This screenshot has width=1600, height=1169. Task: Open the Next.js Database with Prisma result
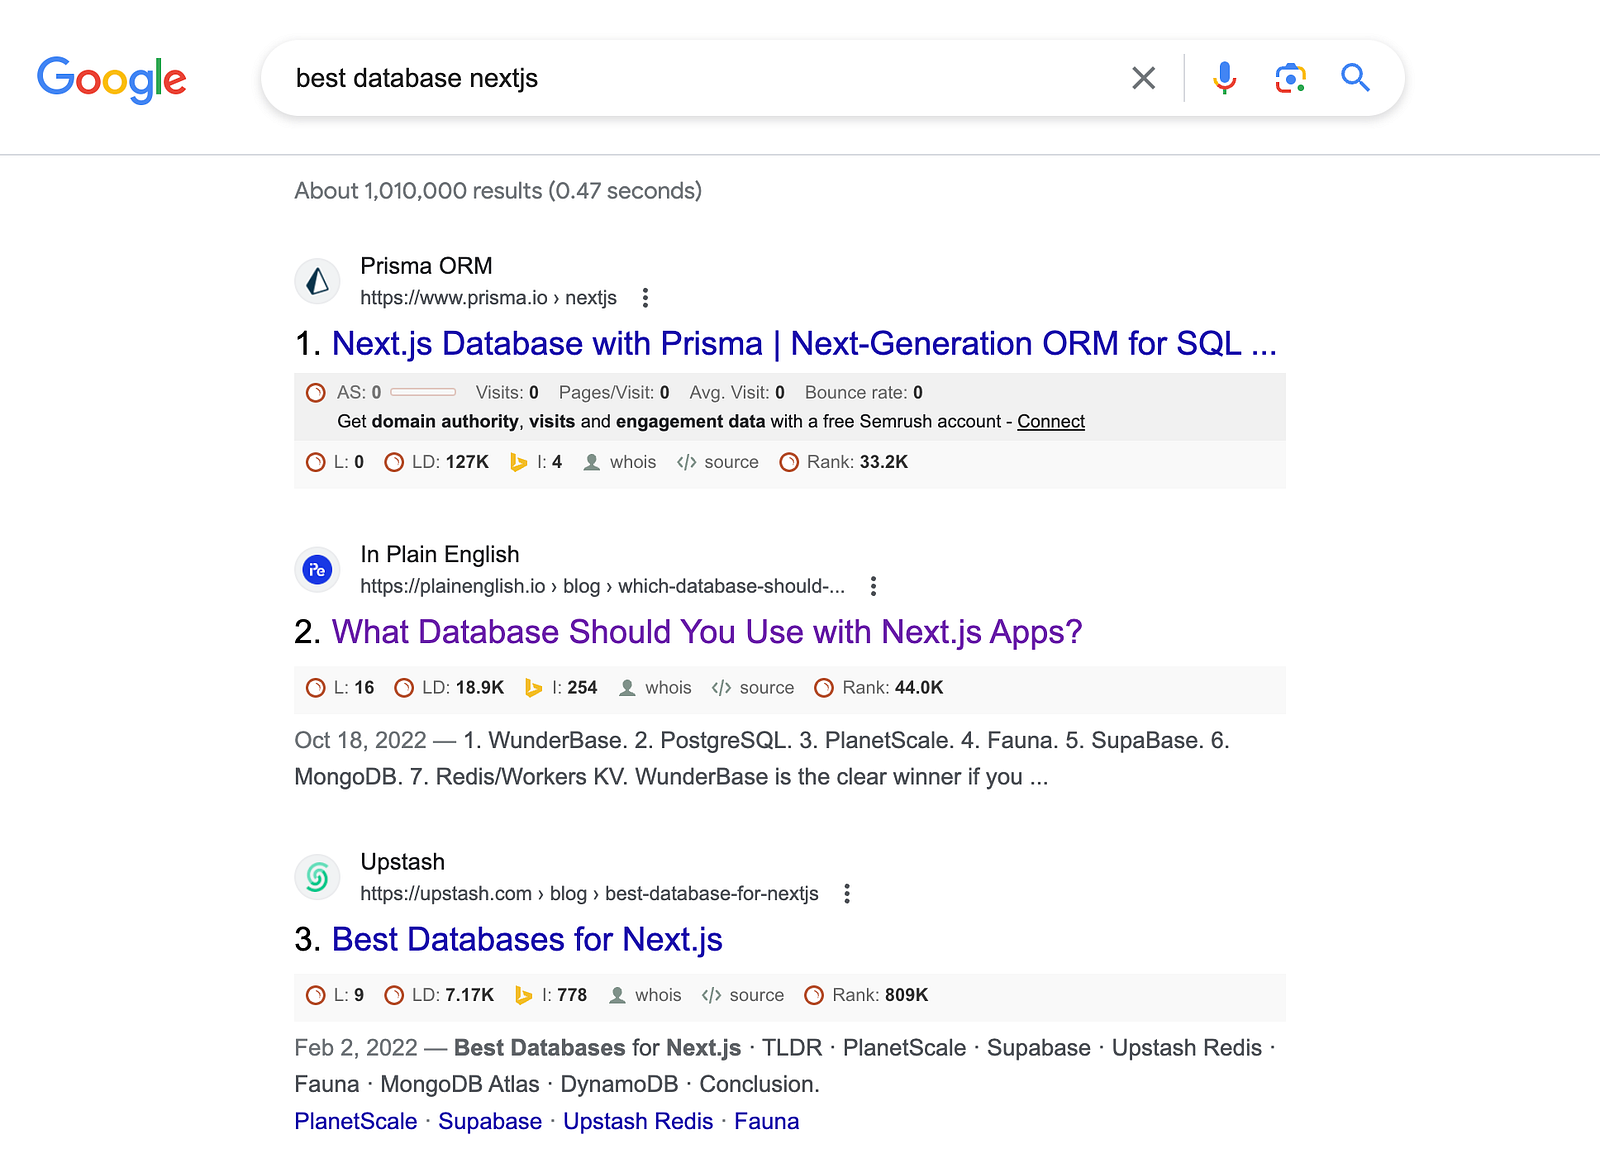pyautogui.click(x=804, y=344)
